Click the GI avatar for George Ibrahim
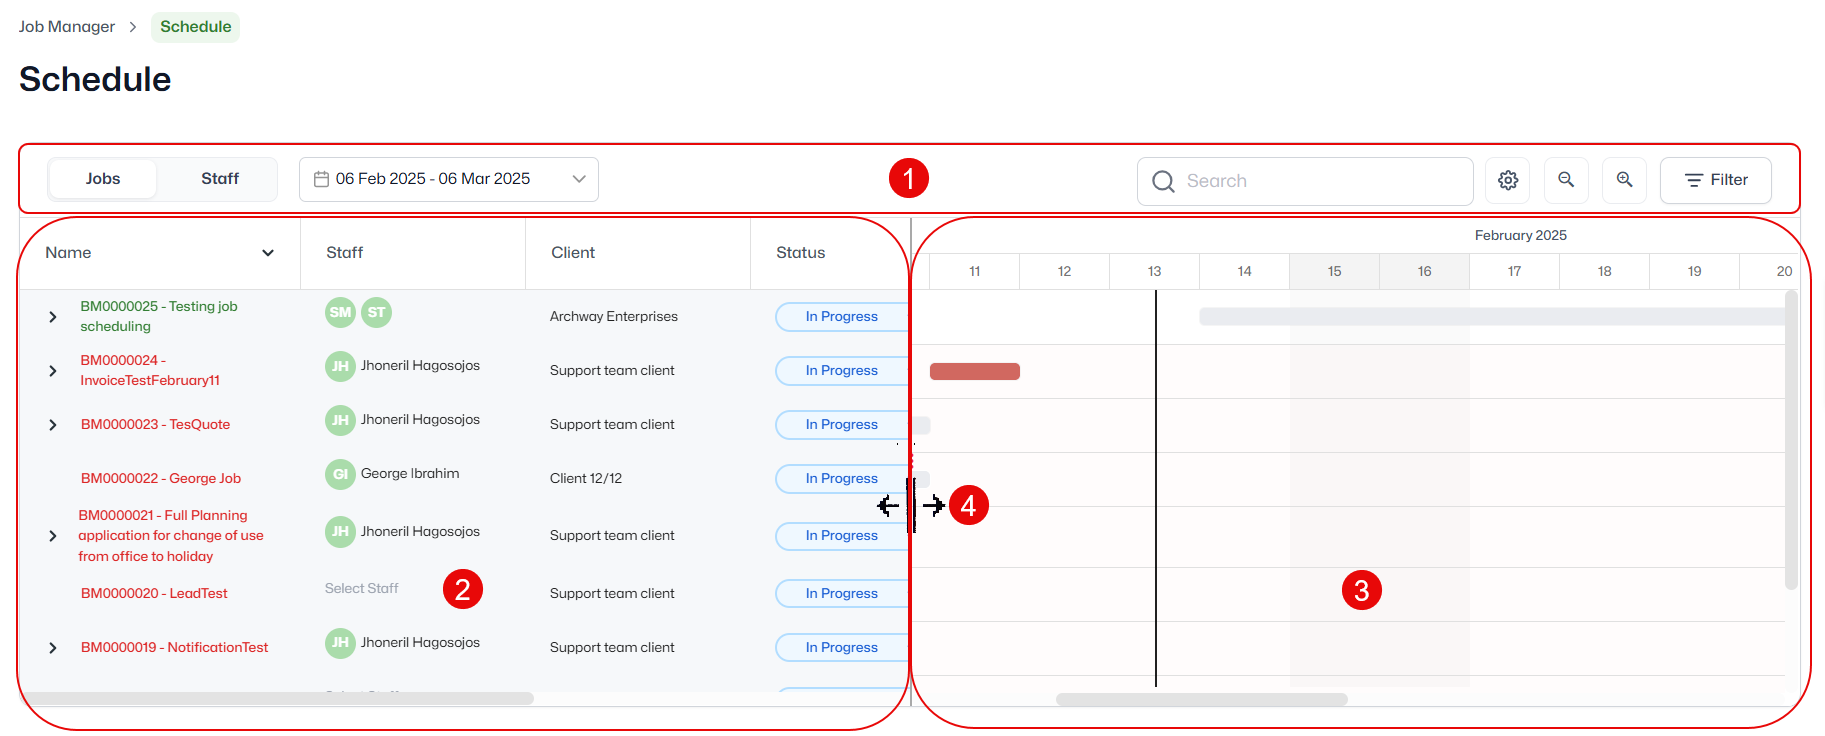 (340, 474)
